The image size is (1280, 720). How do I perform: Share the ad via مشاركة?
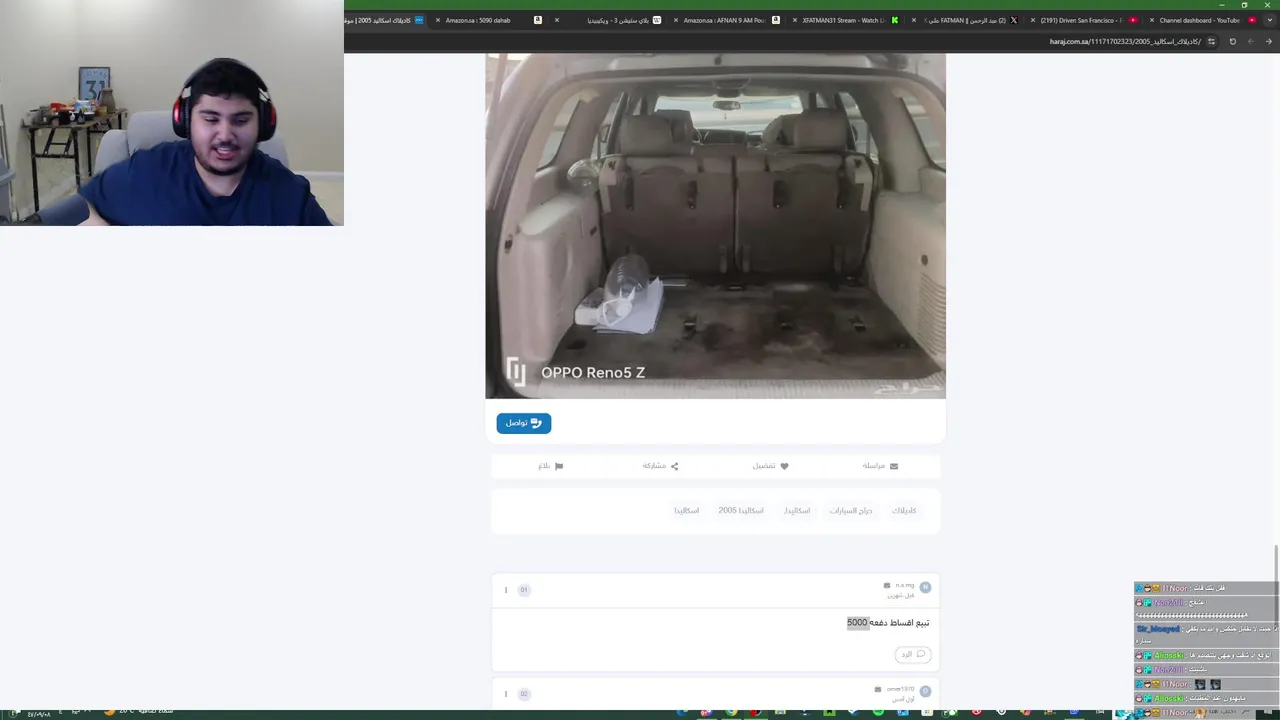click(x=660, y=466)
